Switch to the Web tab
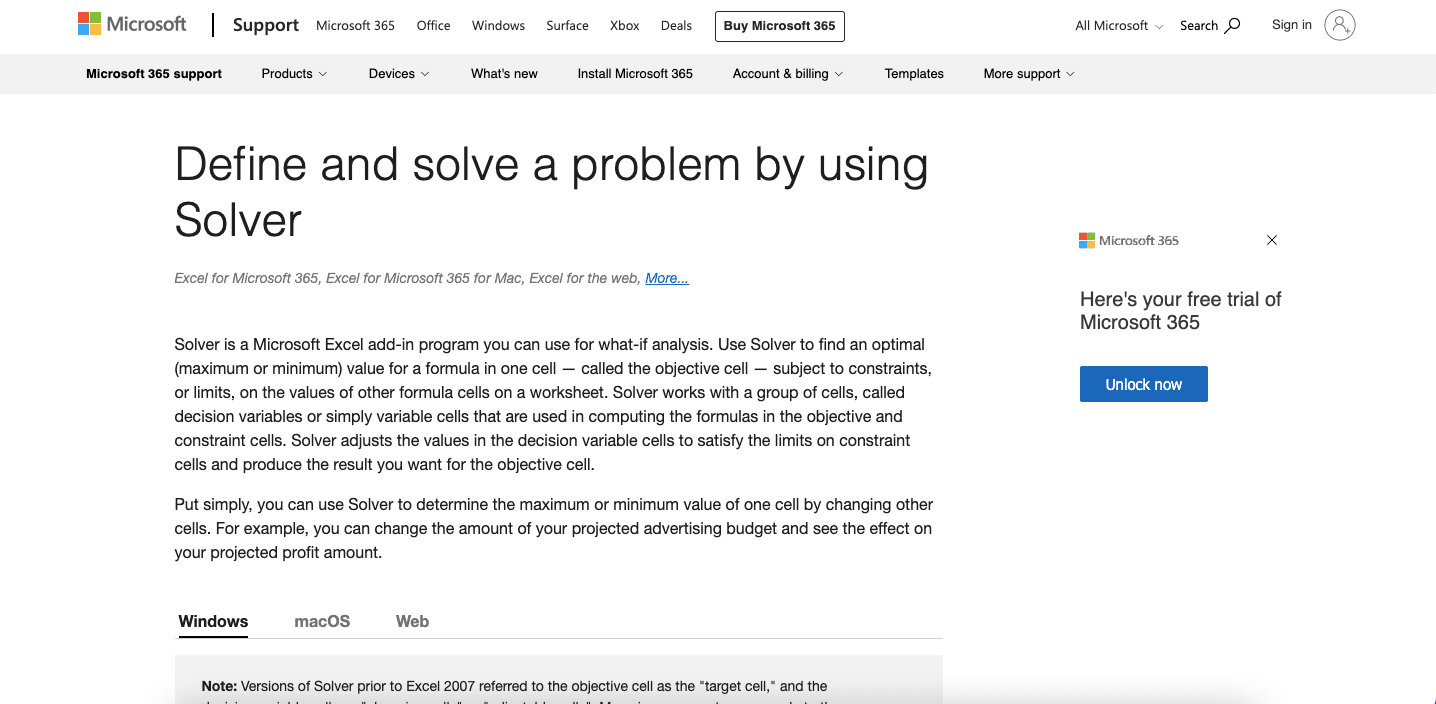Viewport: 1436px width, 704px height. (412, 621)
